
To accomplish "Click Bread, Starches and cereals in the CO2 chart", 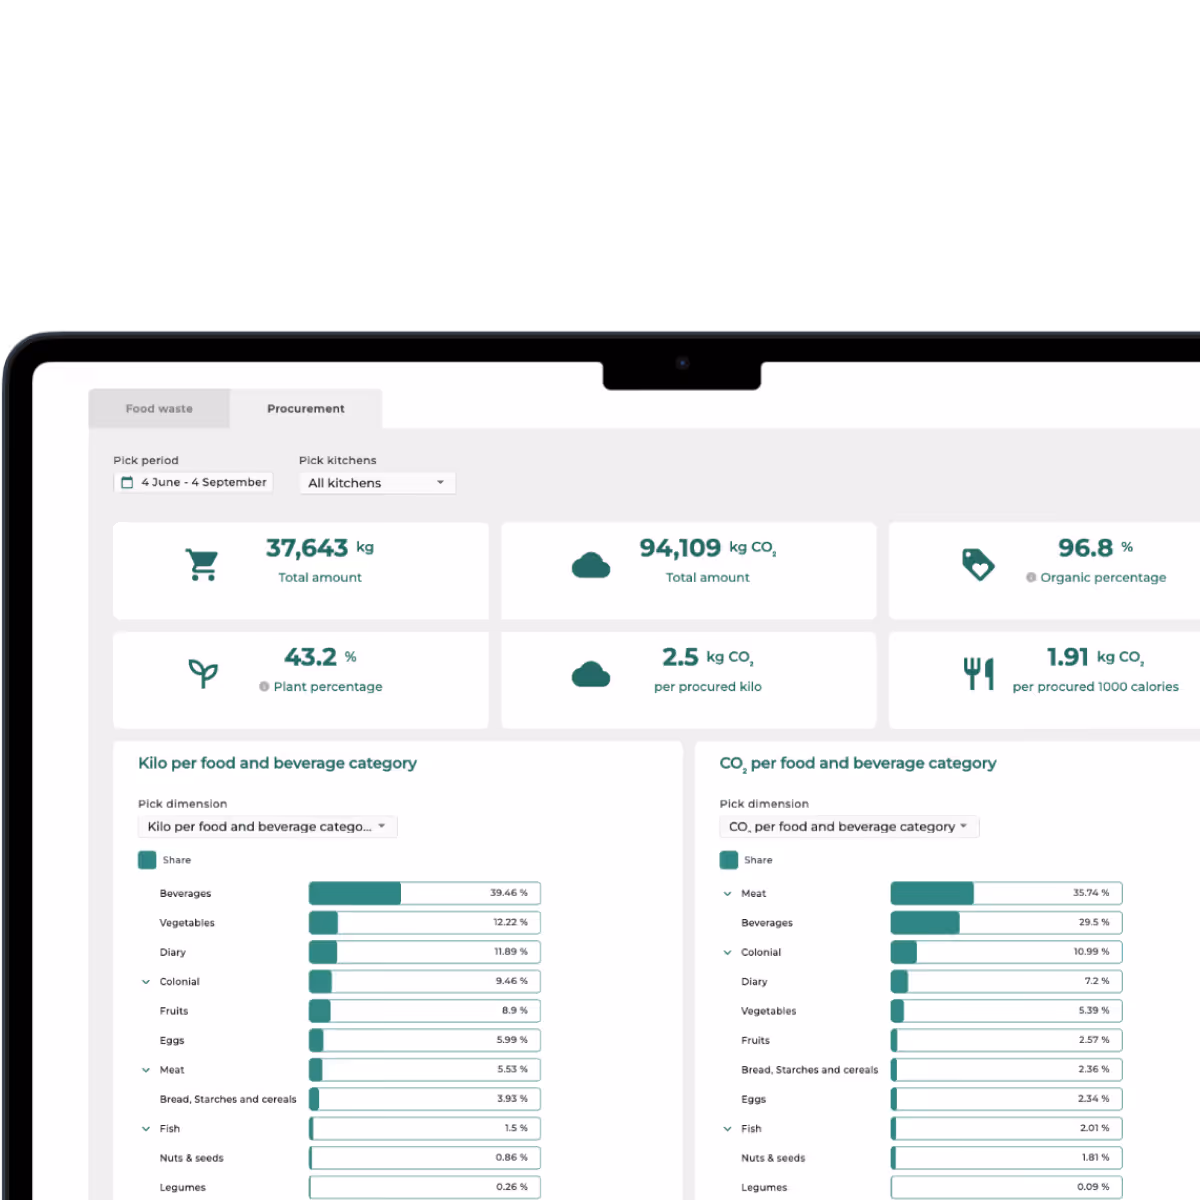I will click(x=810, y=1070).
